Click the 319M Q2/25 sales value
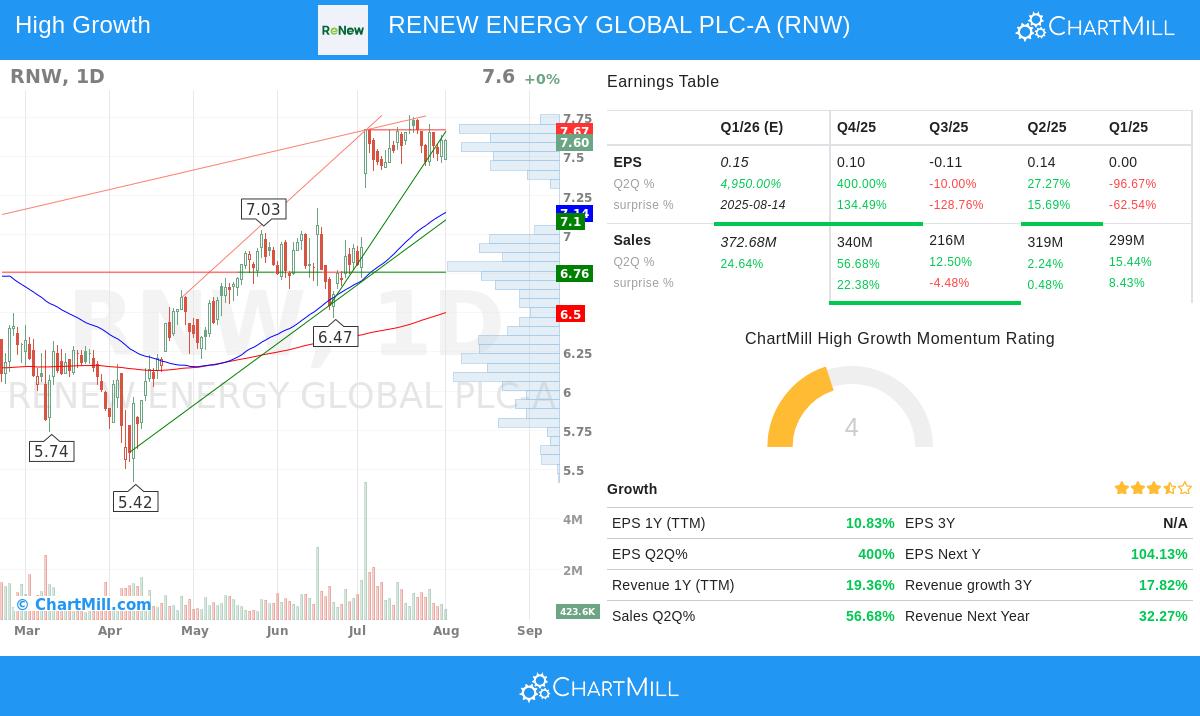 [x=1046, y=242]
